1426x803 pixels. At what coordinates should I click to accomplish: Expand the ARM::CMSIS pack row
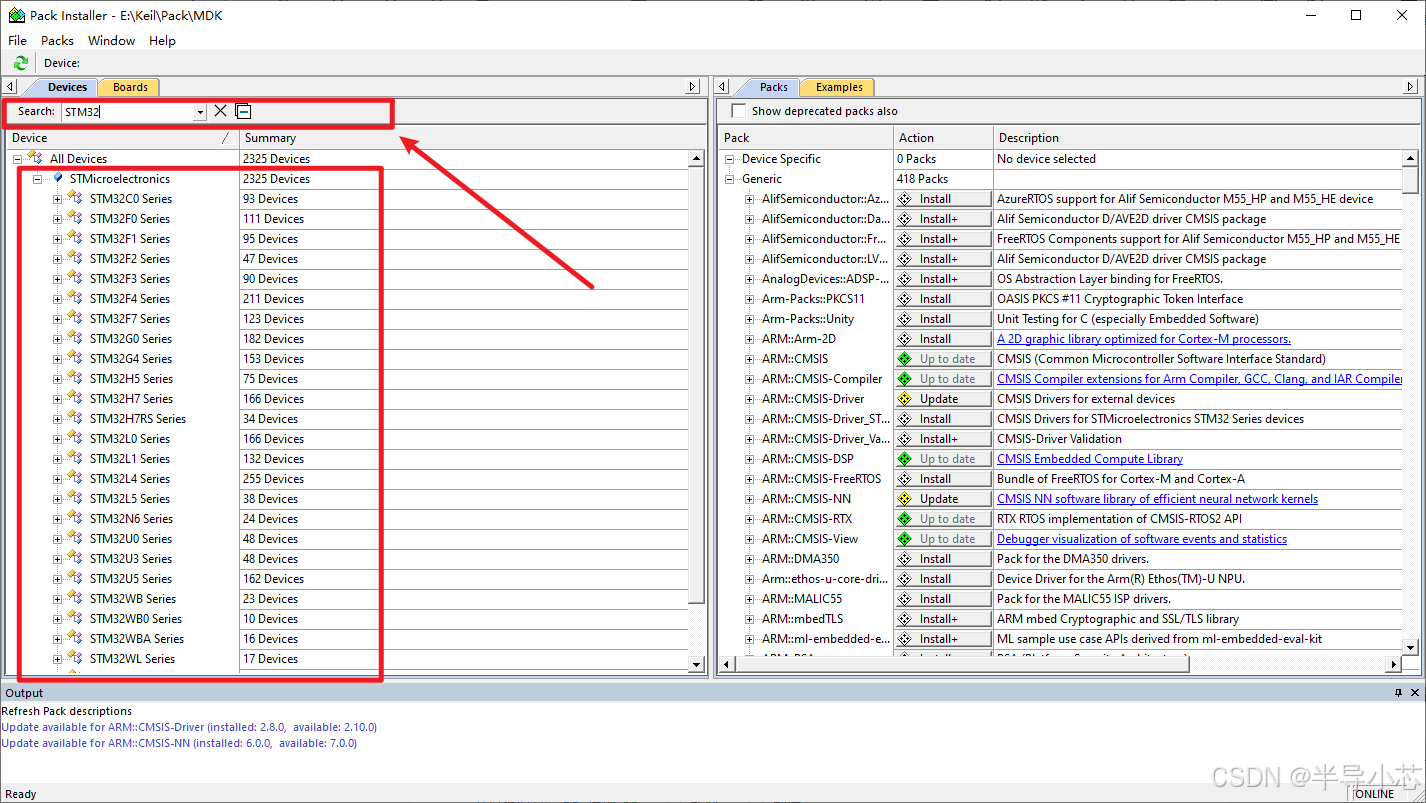(x=749, y=359)
